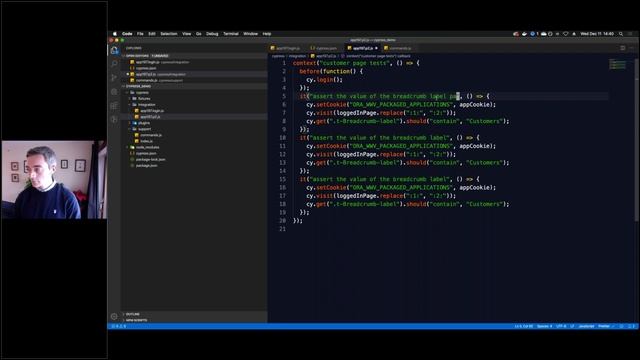
Task: Open the editor More Actions menu
Action: click(631, 48)
